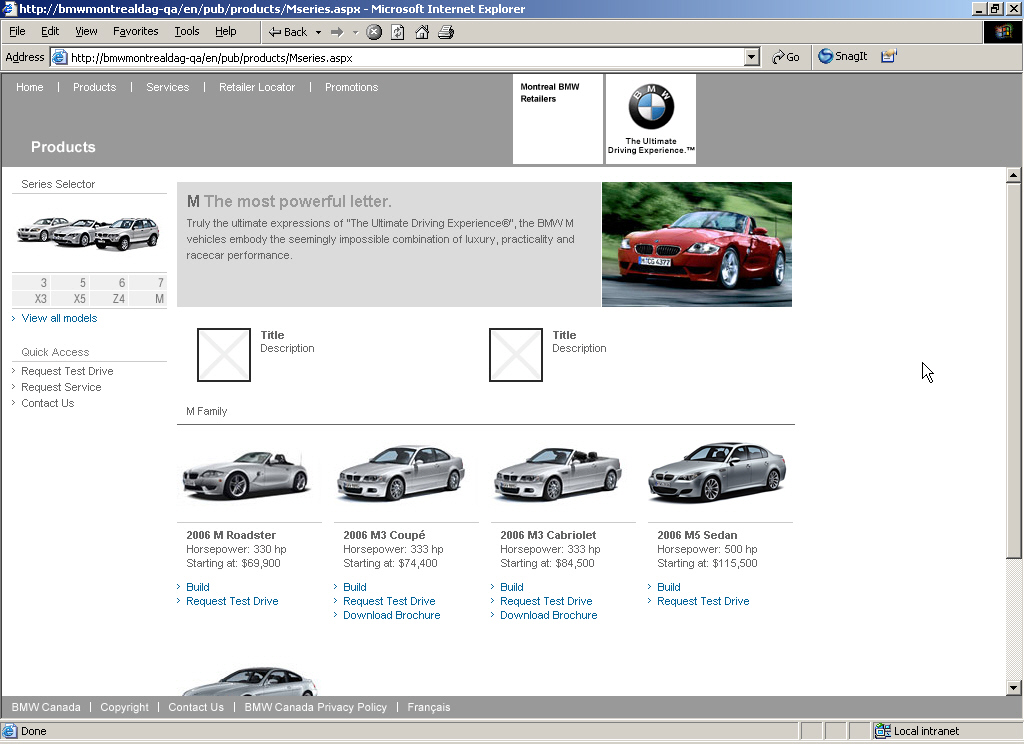Image resolution: width=1024 pixels, height=744 pixels.
Task: Click the vertical scrollbar thumb
Action: [x=1013, y=370]
